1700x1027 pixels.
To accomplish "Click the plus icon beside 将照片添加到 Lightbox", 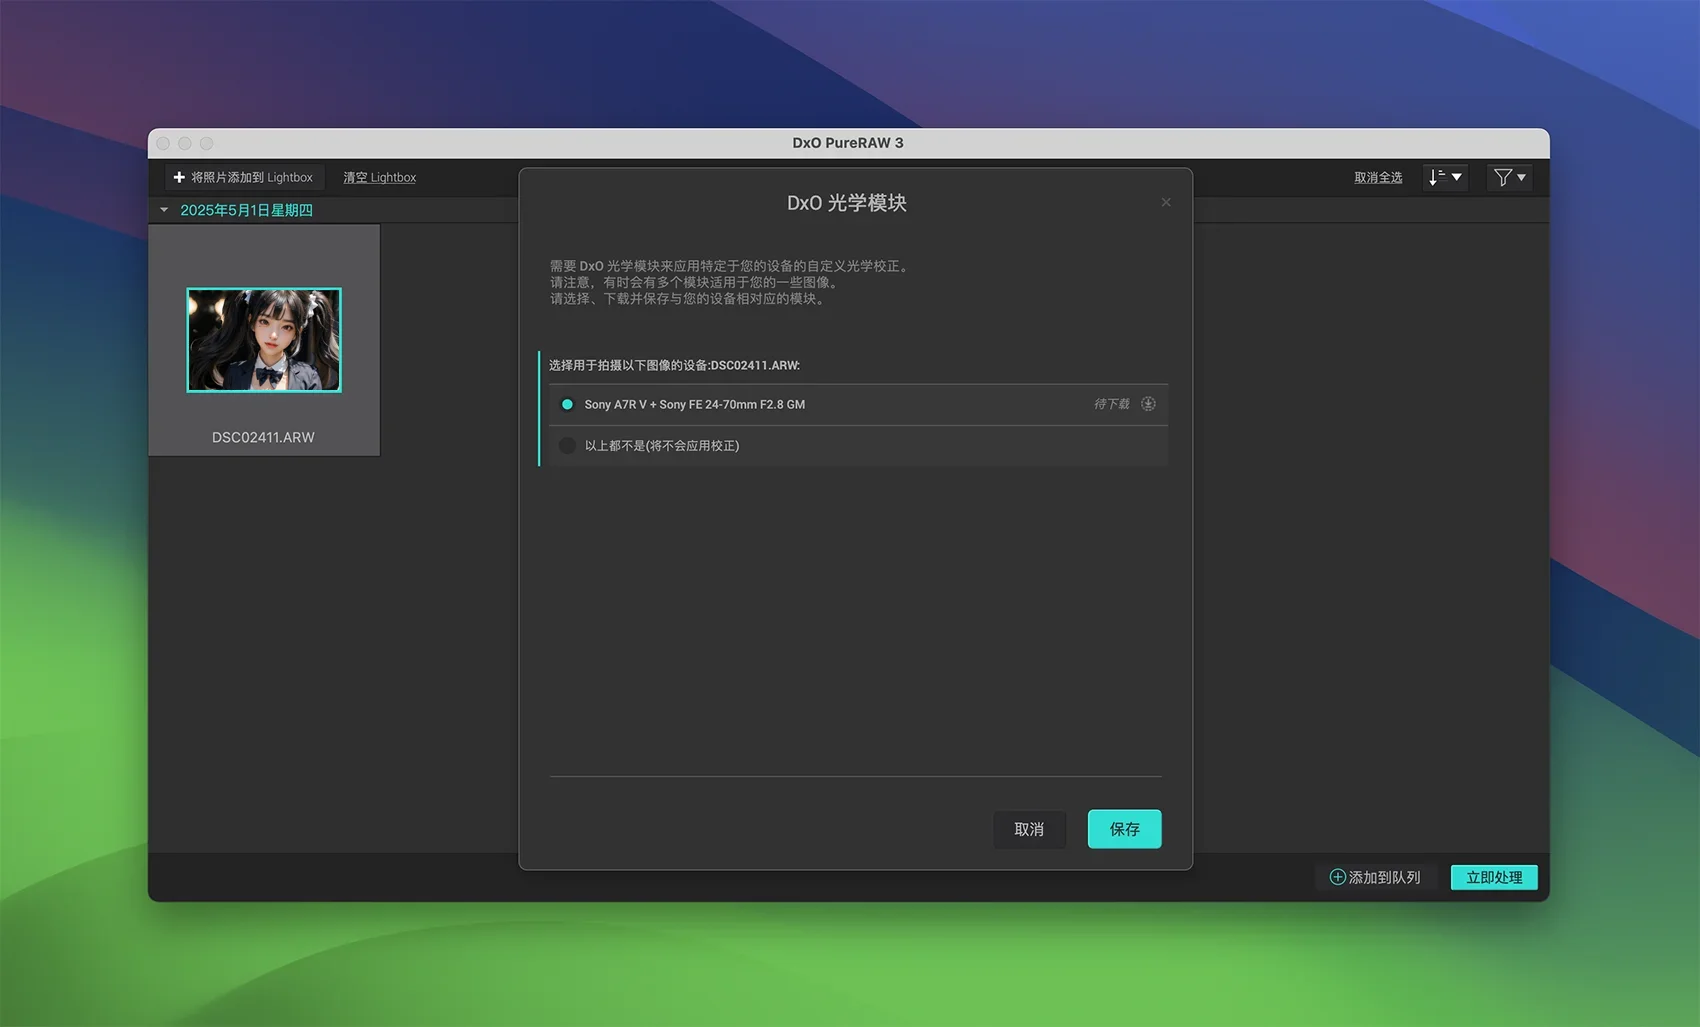I will pos(179,177).
